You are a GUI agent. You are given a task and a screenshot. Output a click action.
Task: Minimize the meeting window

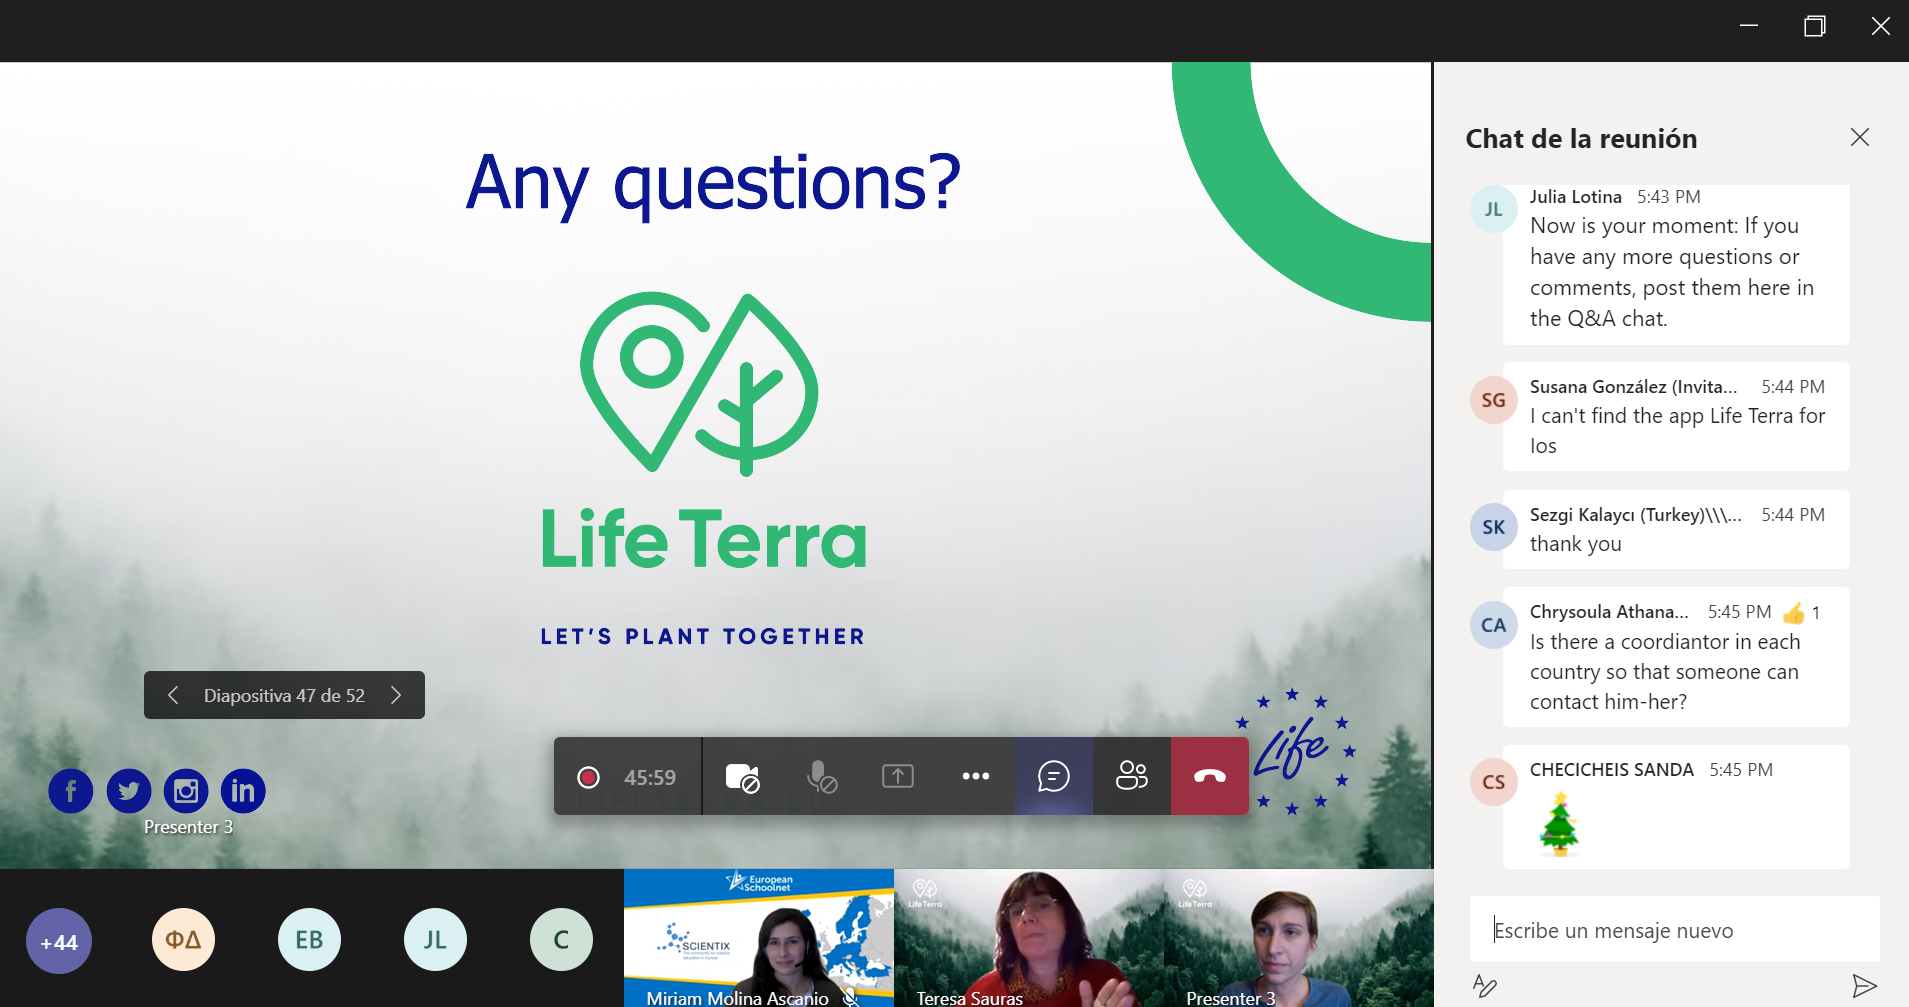[x=1749, y=26]
